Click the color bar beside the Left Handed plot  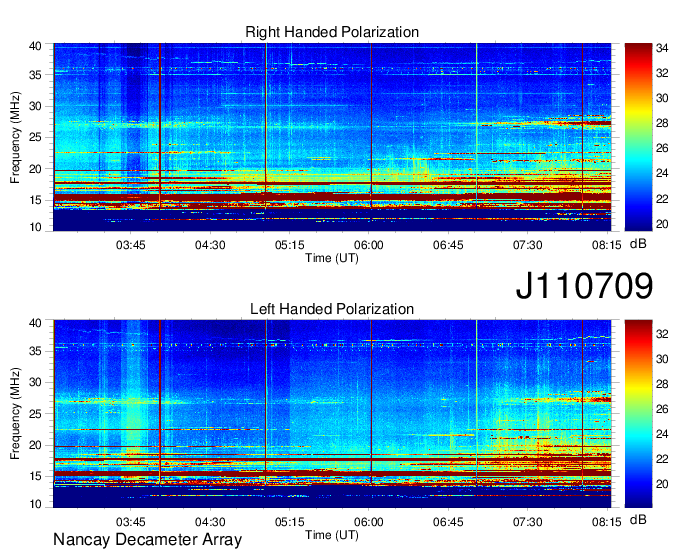point(638,414)
